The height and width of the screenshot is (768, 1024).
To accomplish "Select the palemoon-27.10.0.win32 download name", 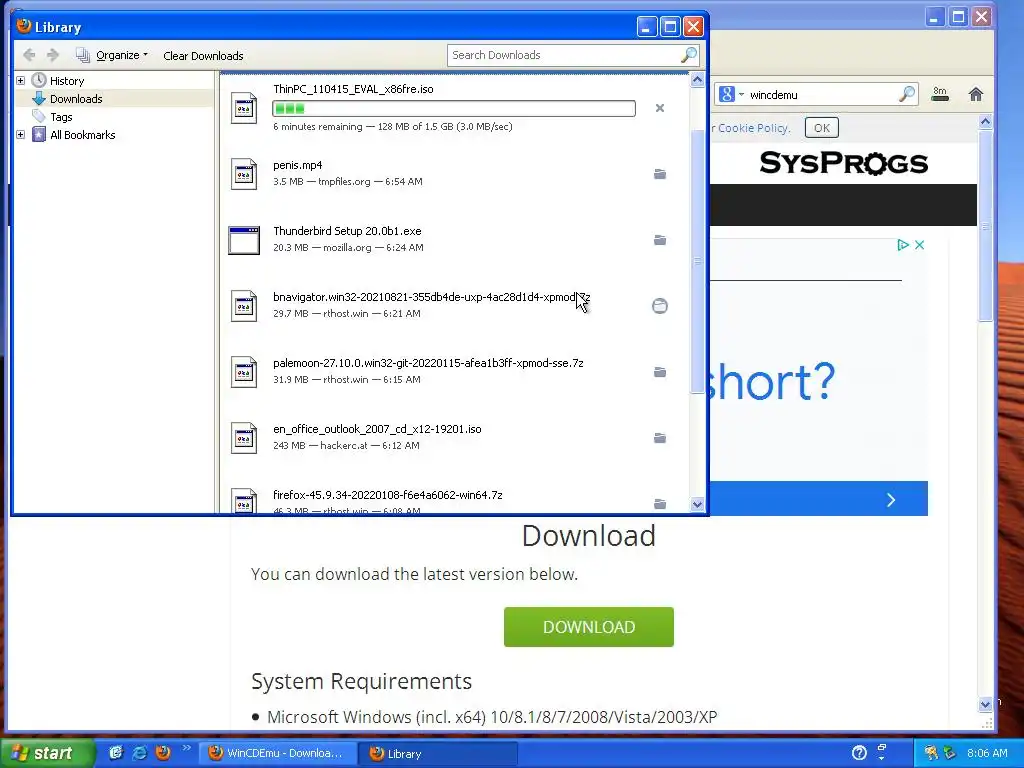I will [x=428, y=363].
